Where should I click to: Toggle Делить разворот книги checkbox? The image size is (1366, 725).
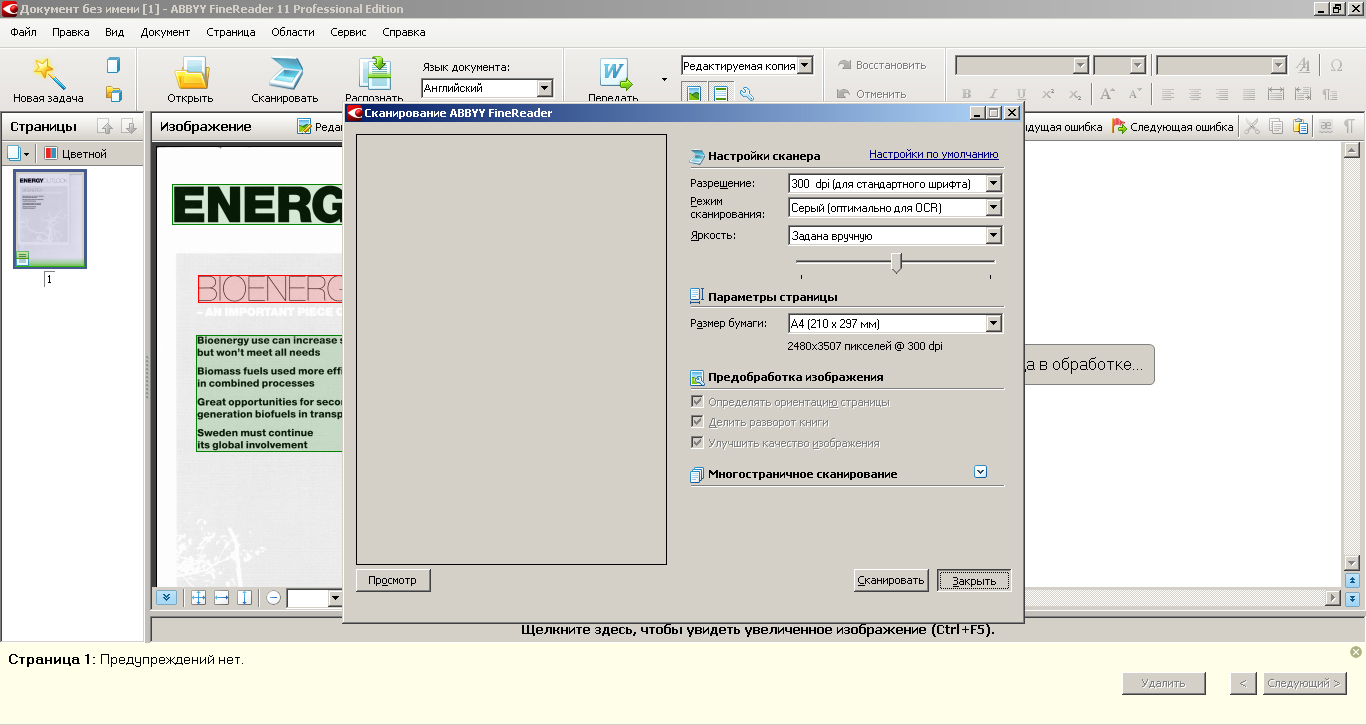point(697,422)
